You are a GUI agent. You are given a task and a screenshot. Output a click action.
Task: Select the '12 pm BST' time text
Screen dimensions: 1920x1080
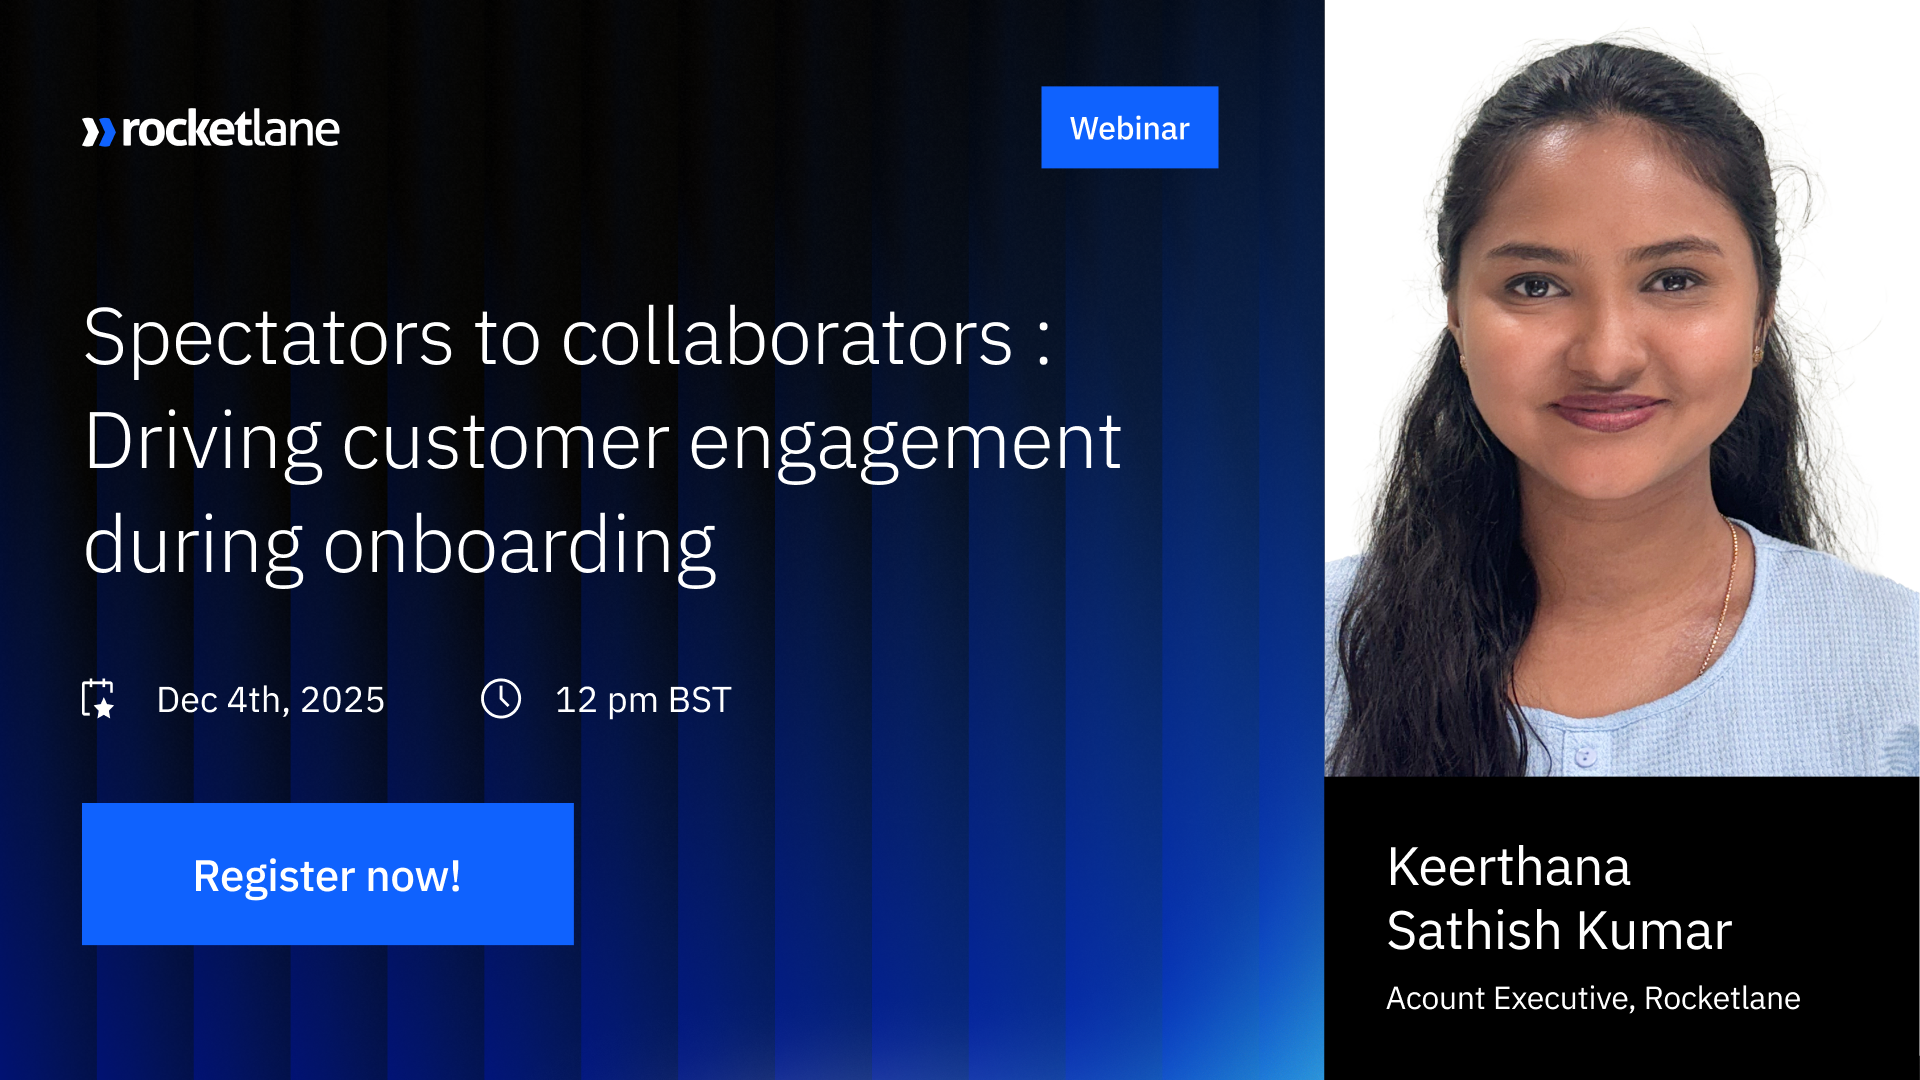pos(643,700)
